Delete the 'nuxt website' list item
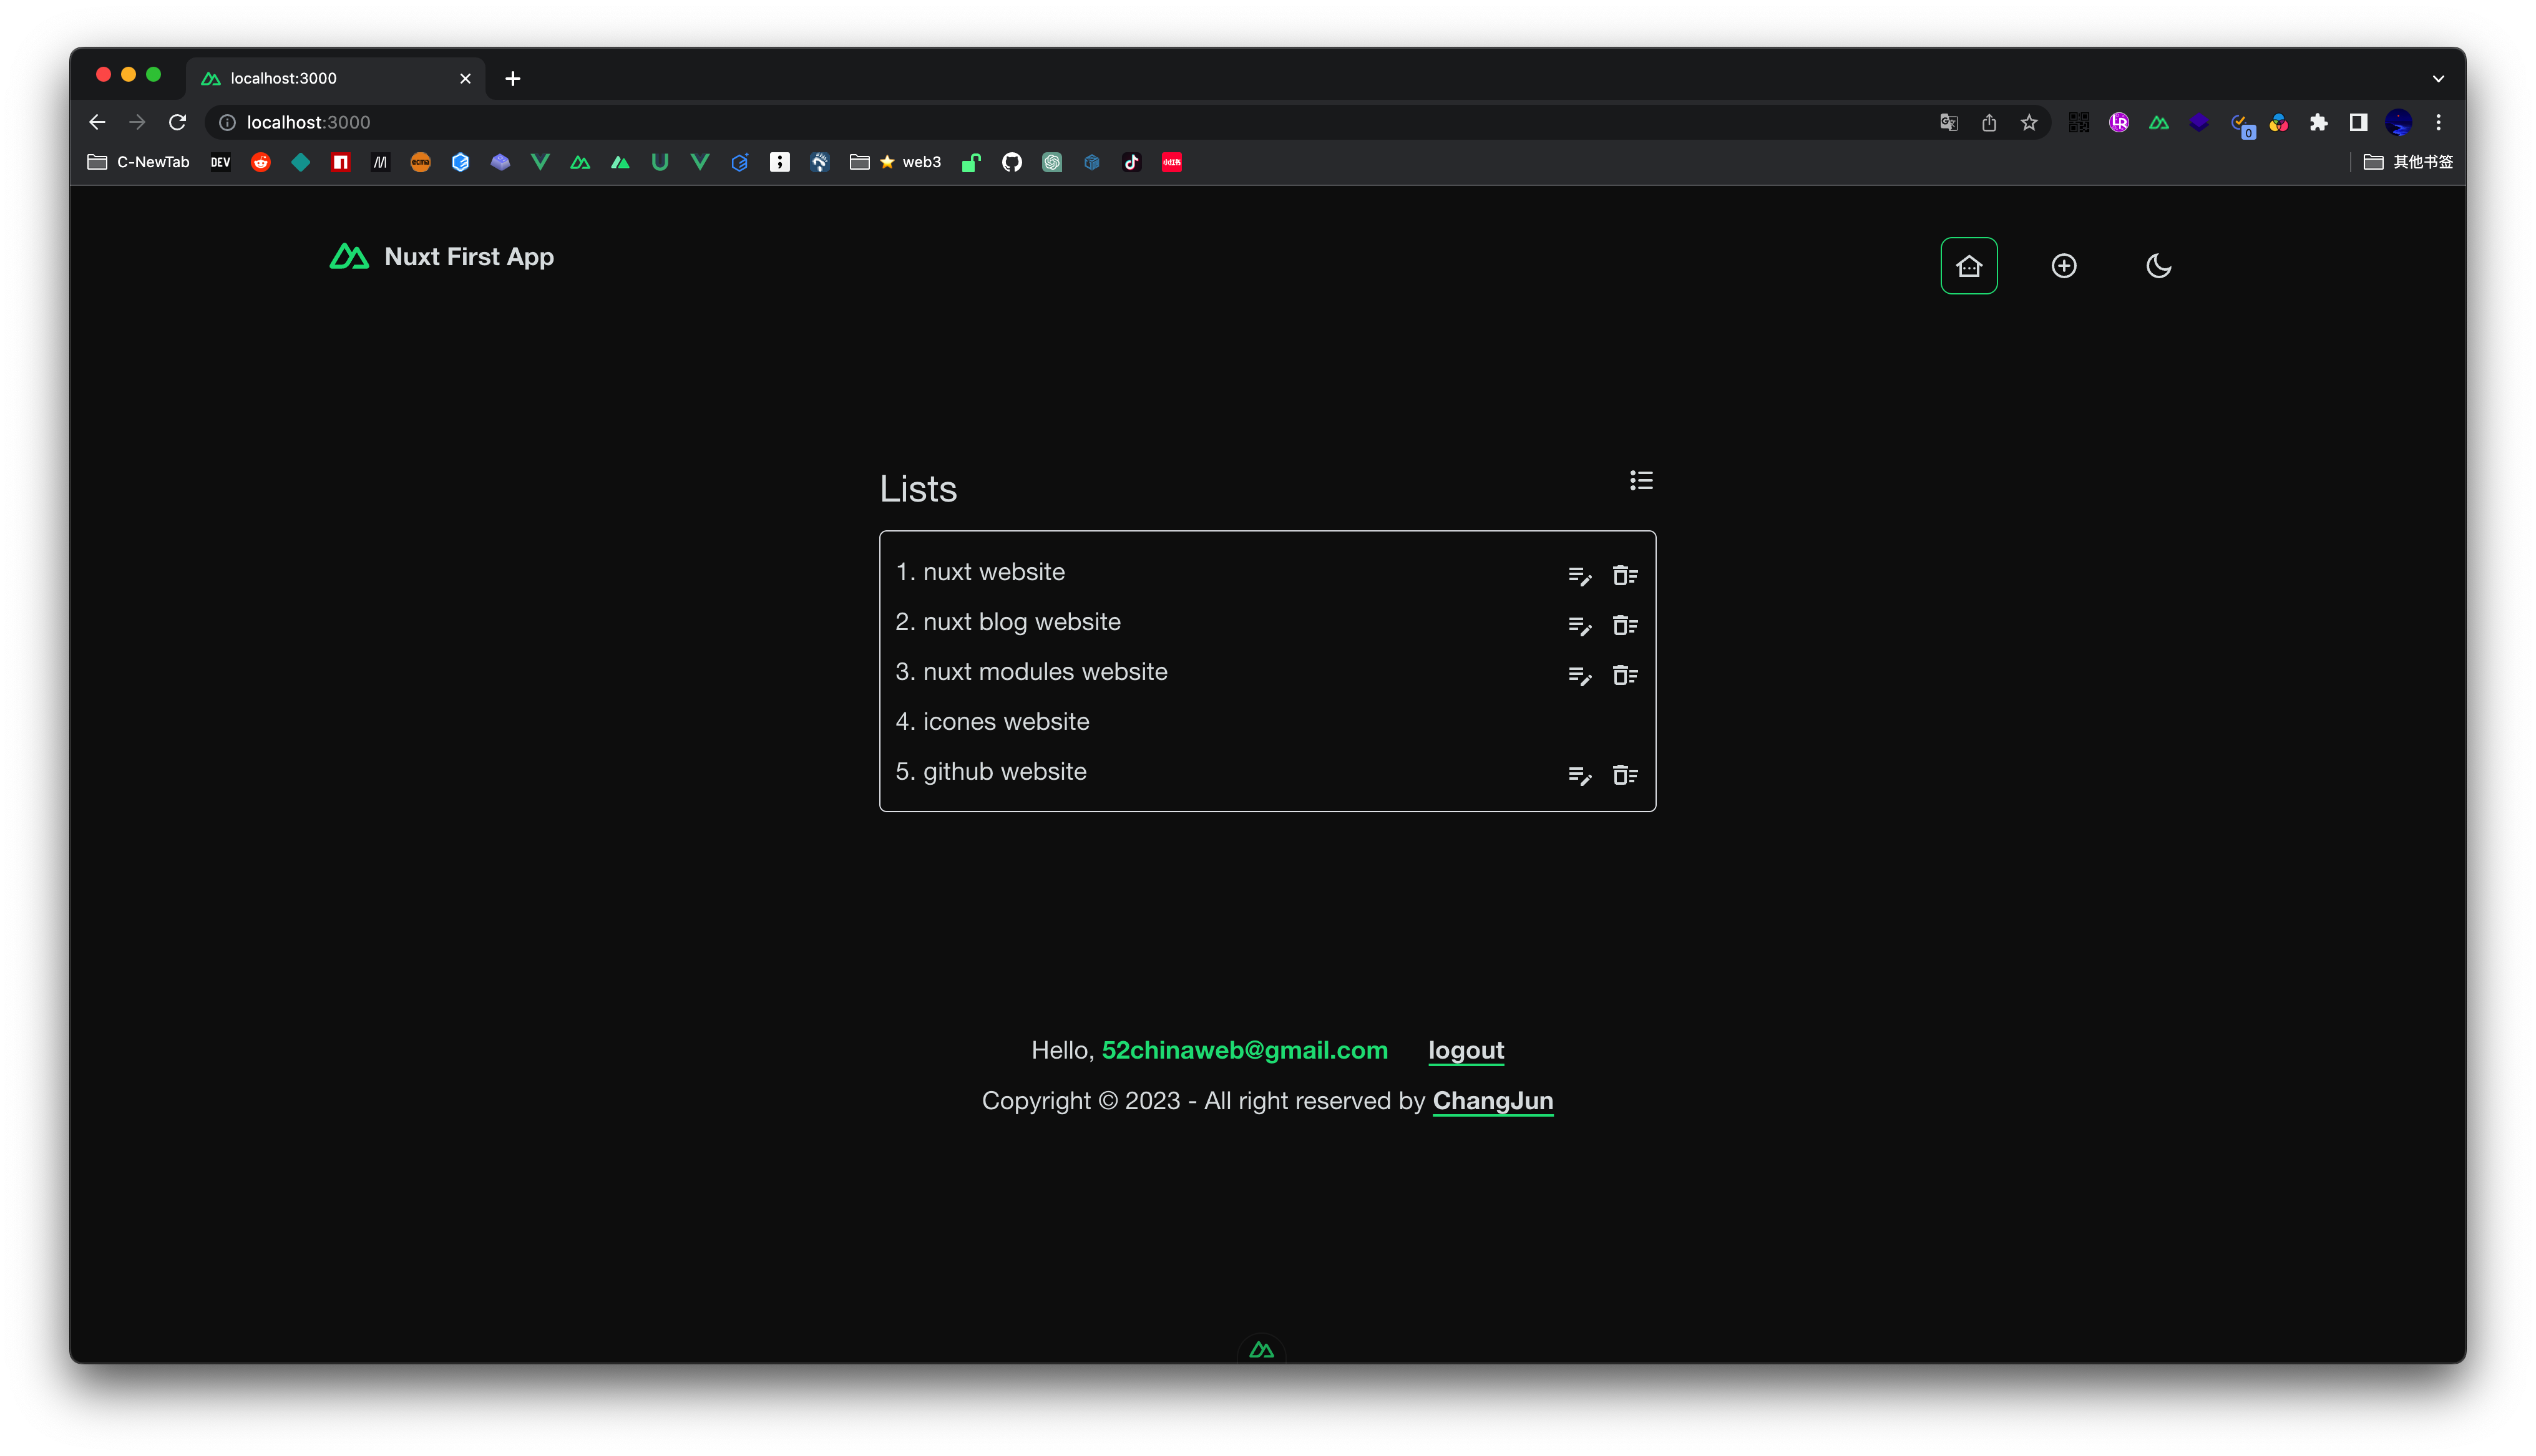Viewport: 2536px width, 1456px height. click(x=1624, y=576)
